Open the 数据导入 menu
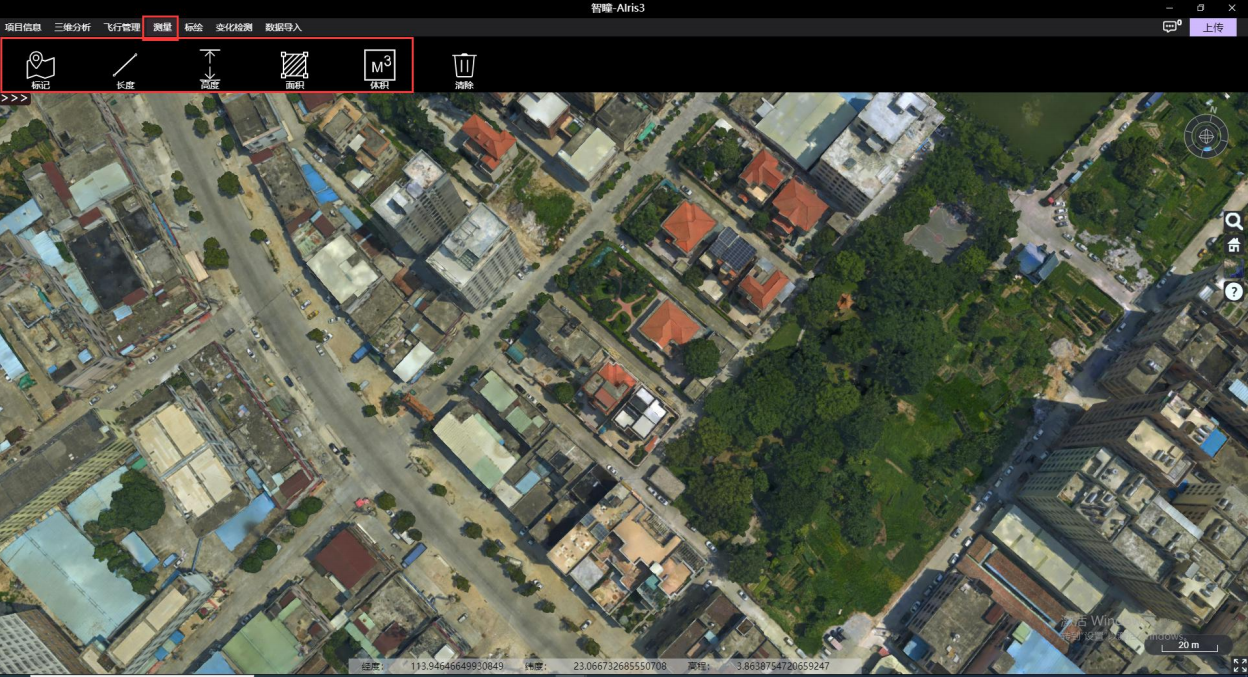 [x=283, y=28]
